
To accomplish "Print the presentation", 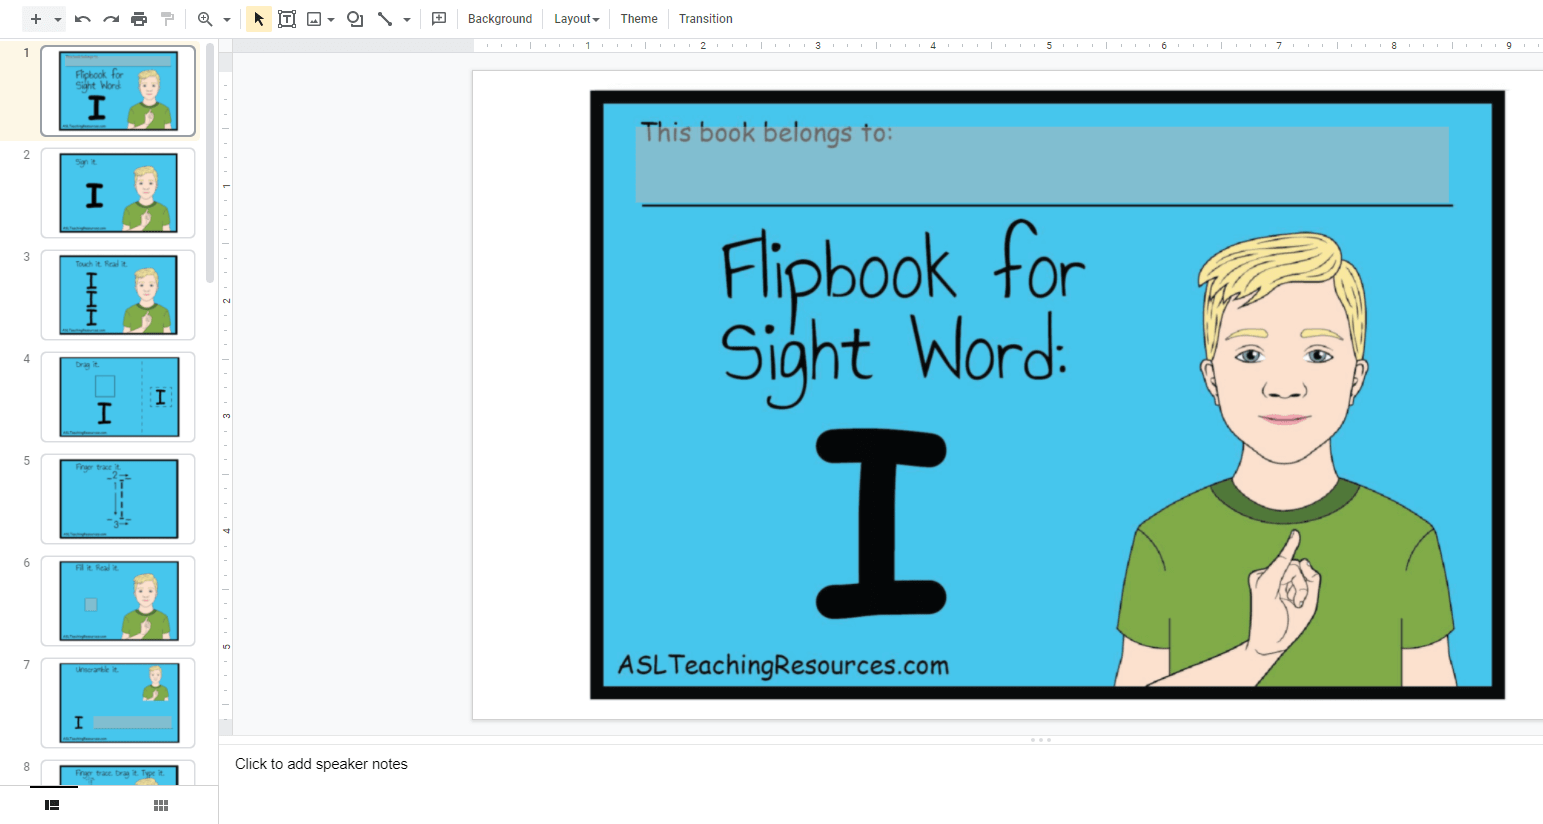I will 139,19.
